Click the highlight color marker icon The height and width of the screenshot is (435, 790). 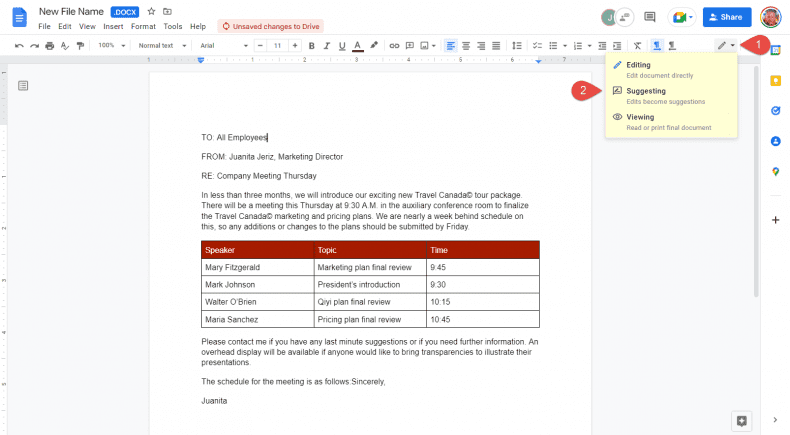(374, 45)
